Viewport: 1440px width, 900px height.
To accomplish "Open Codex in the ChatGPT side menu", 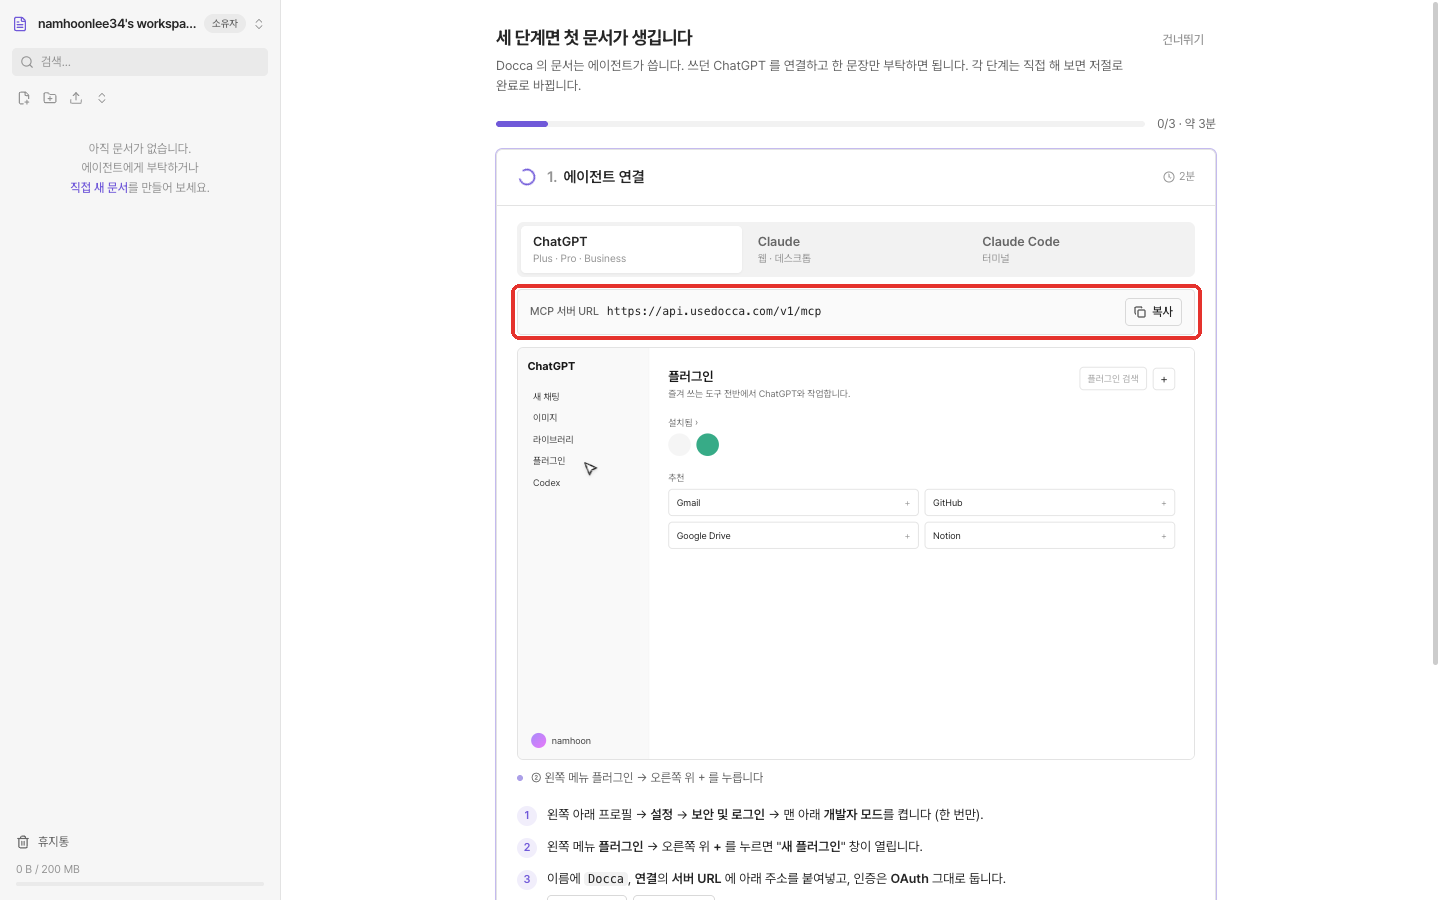I will pyautogui.click(x=546, y=483).
